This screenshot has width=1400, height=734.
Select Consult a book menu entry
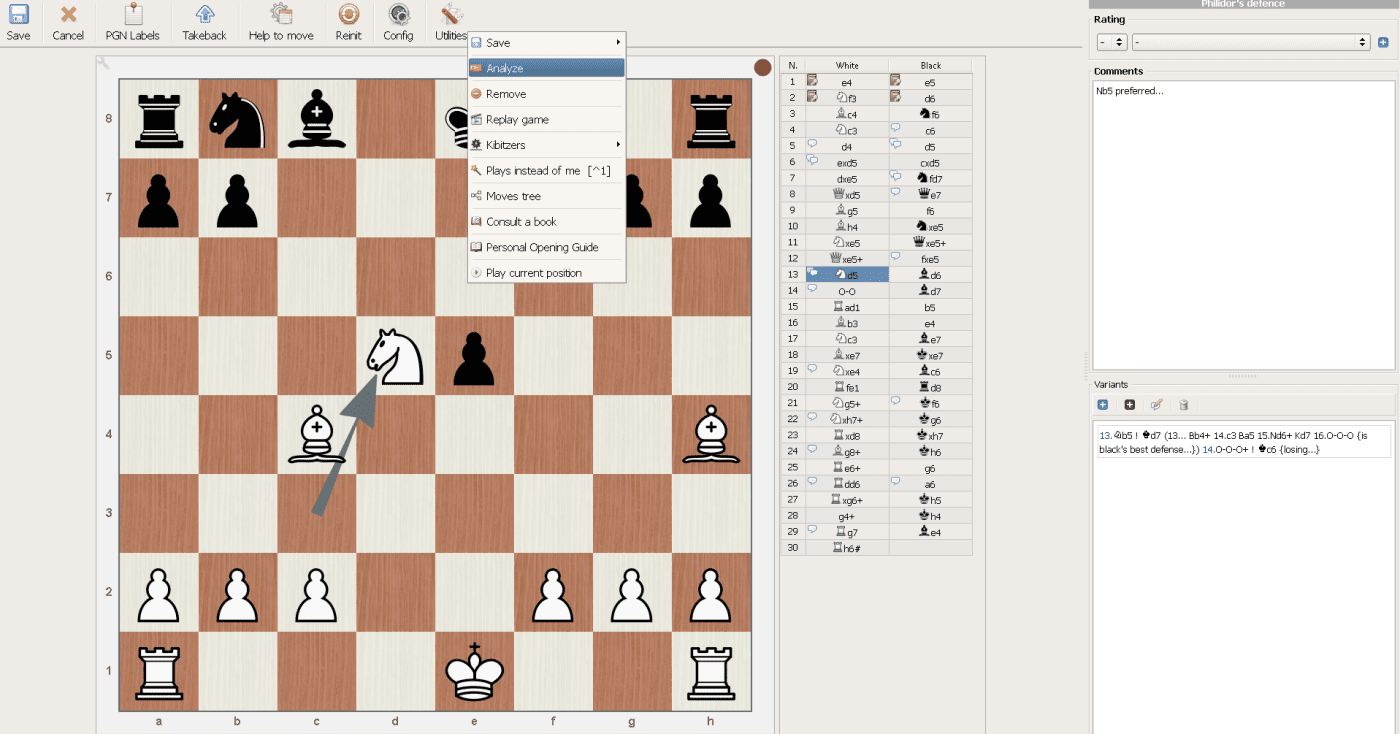coord(546,221)
